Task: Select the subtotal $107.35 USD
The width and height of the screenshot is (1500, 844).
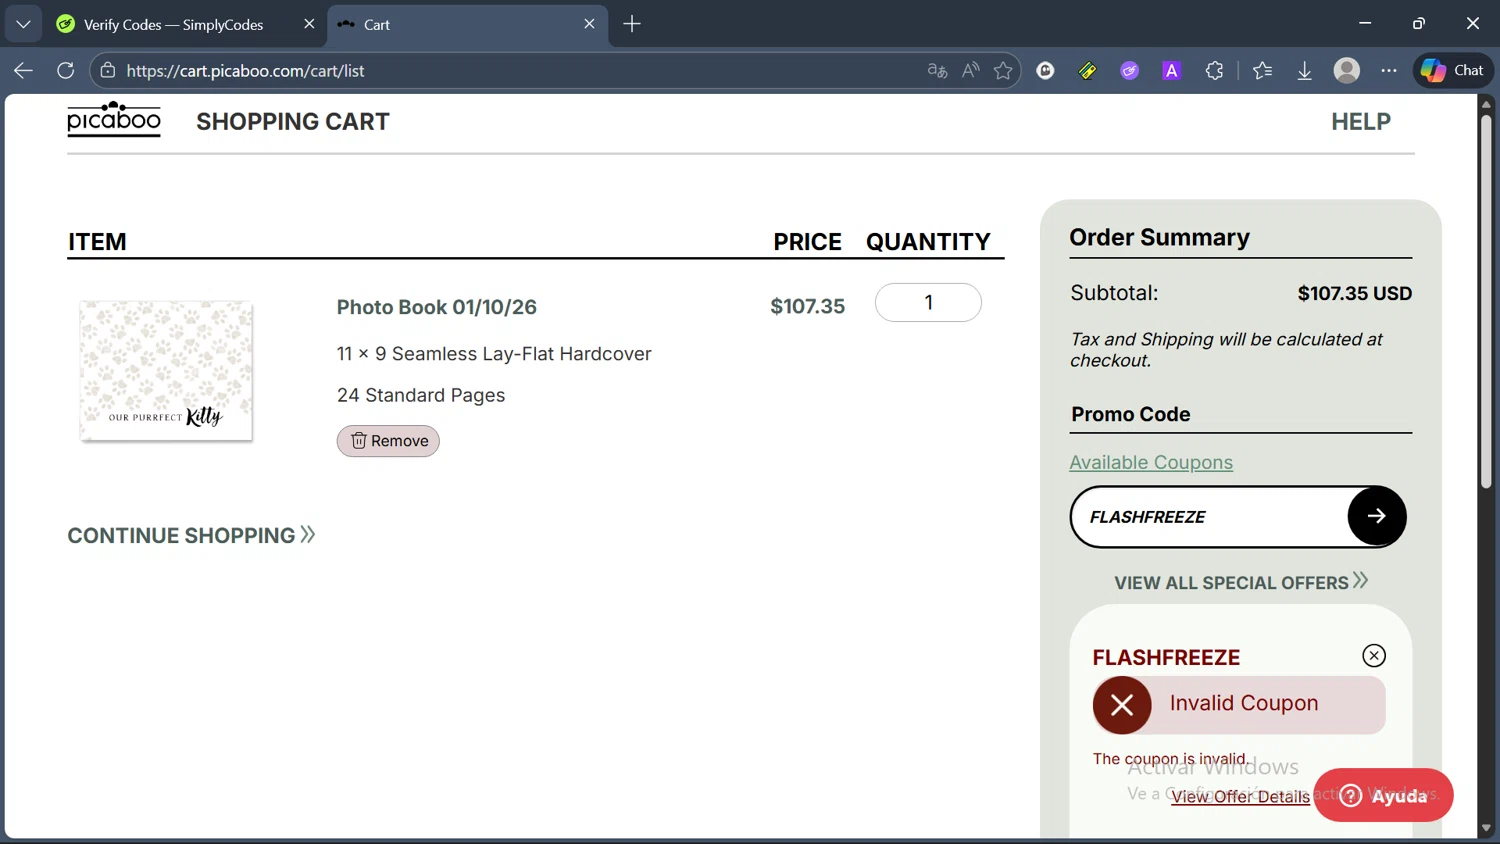Action: point(1355,293)
